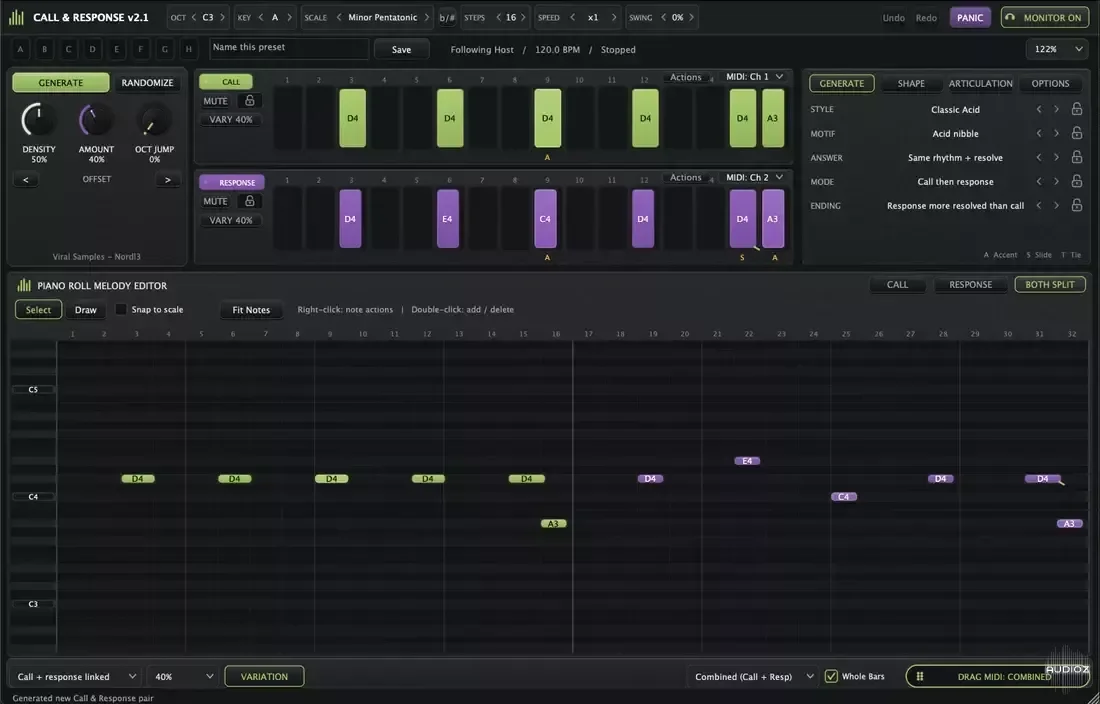Click previous STYLE arrow

(x=1039, y=109)
